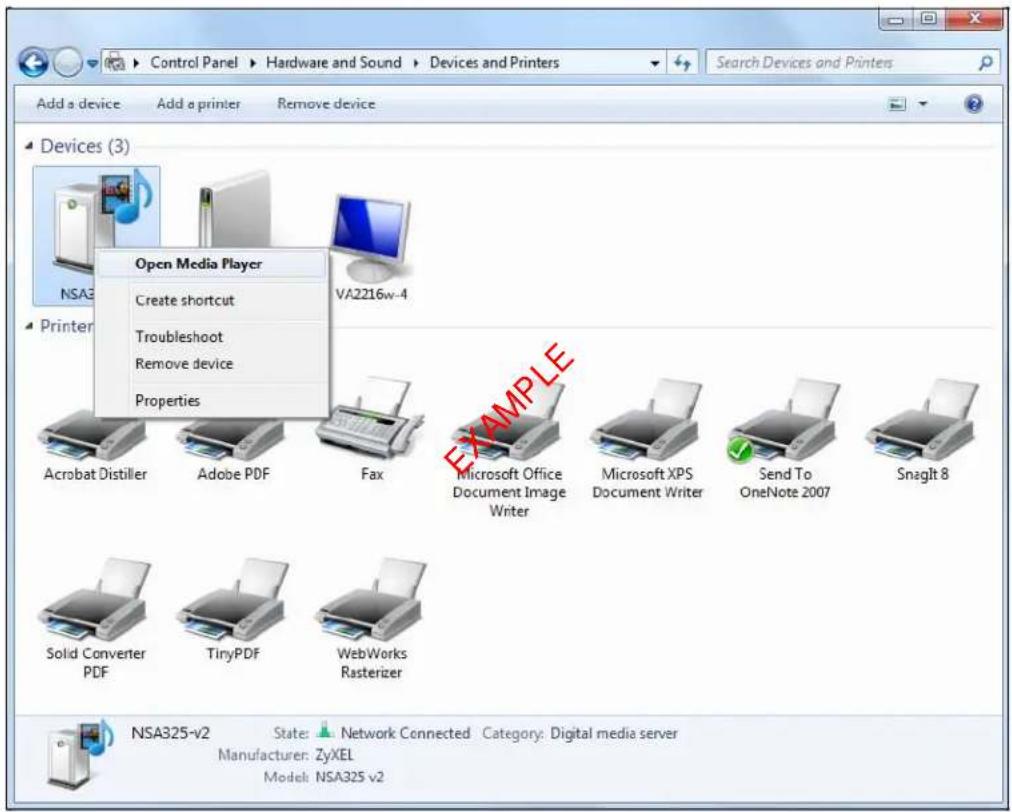1012x812 pixels.
Task: Click the address bar refresh button
Action: [682, 63]
